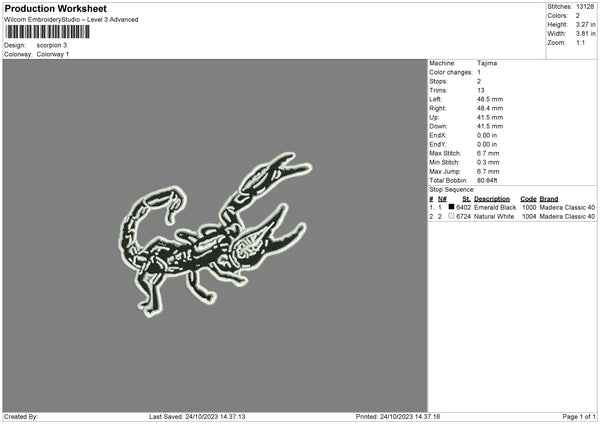This screenshot has height=424, width=600.
Task: Click the Min Stitch value 0.3 mm
Action: [488, 163]
